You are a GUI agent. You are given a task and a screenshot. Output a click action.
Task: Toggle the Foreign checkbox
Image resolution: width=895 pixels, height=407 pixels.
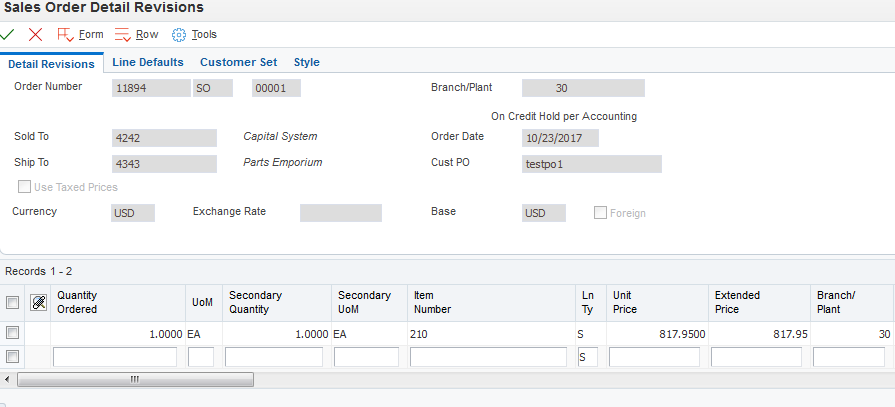(600, 213)
